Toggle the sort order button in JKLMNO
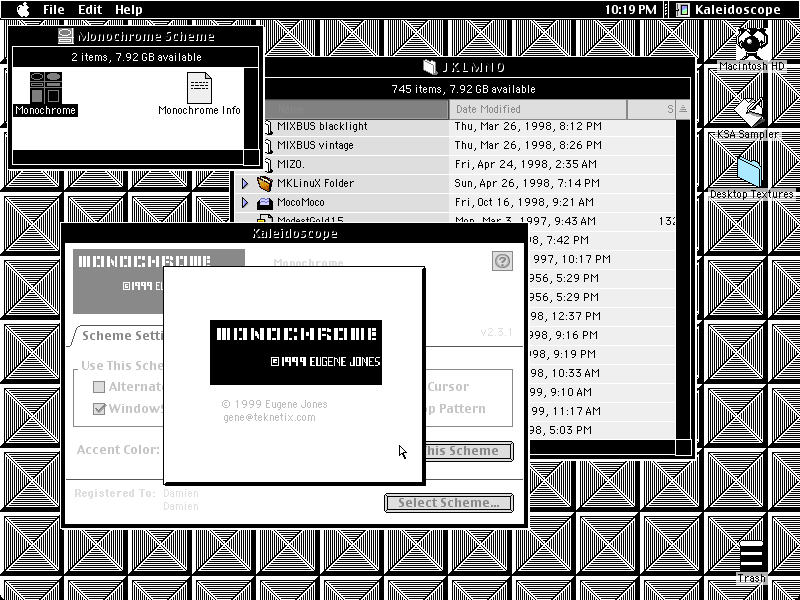 coord(683,109)
